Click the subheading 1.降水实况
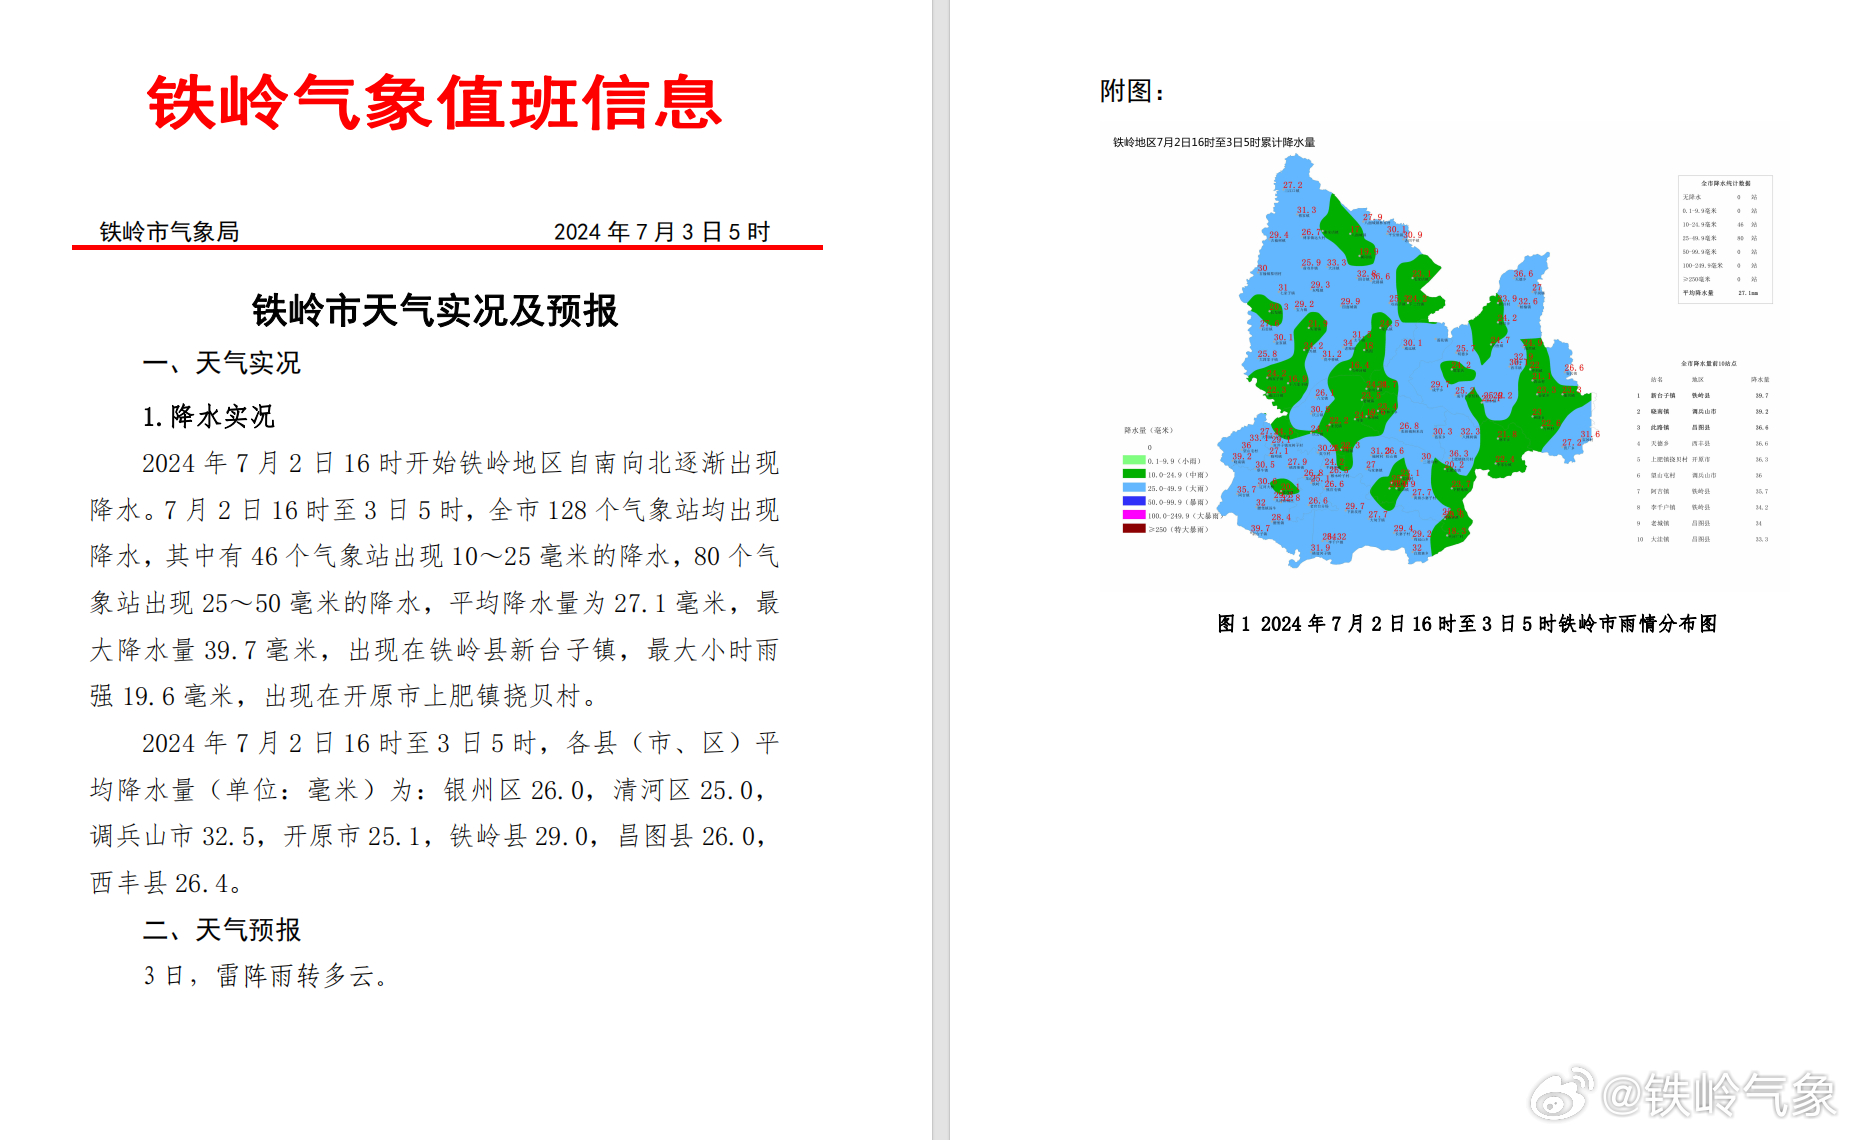The height and width of the screenshot is (1140, 1853). tap(208, 416)
